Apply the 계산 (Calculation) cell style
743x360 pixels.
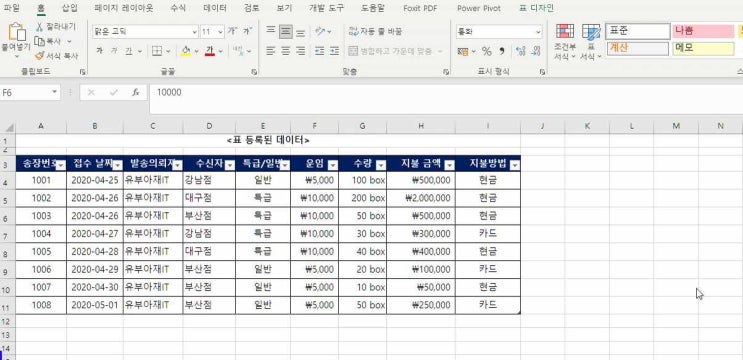(x=638, y=48)
